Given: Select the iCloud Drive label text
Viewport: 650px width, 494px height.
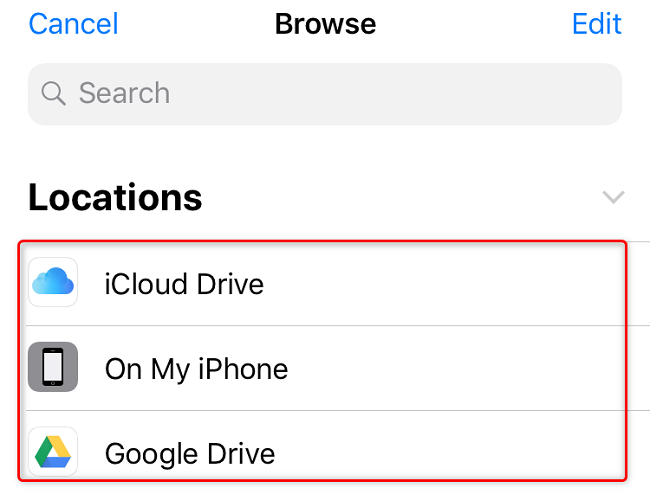Looking at the screenshot, I should click(184, 284).
